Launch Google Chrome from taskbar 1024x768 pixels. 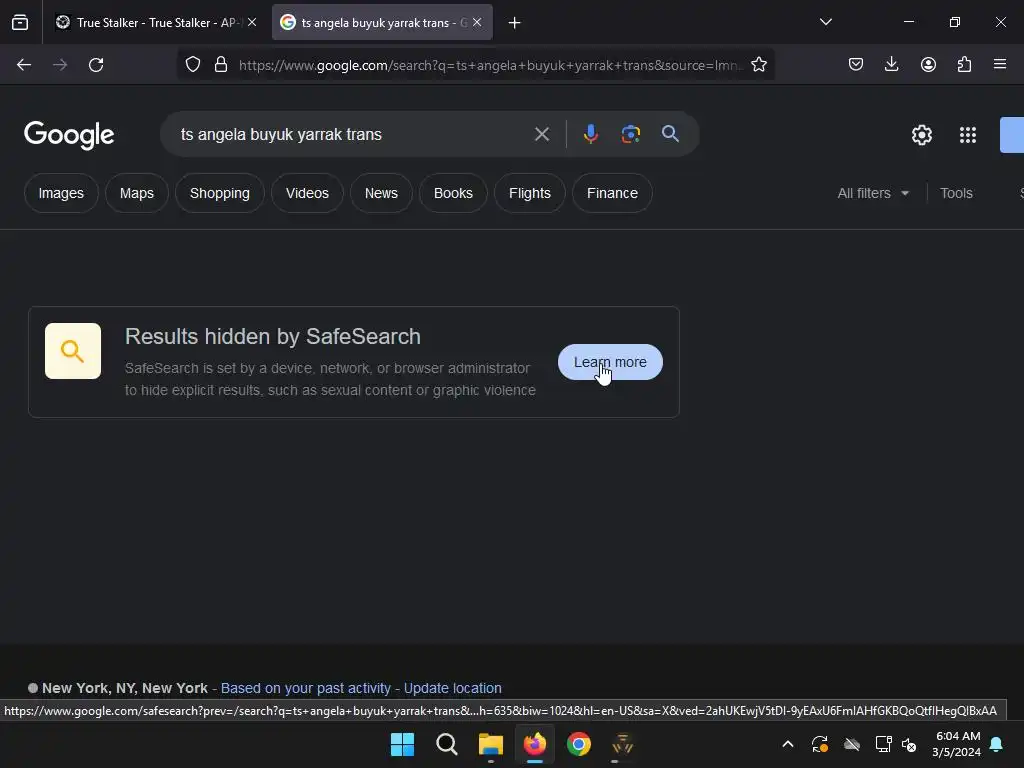[579, 744]
